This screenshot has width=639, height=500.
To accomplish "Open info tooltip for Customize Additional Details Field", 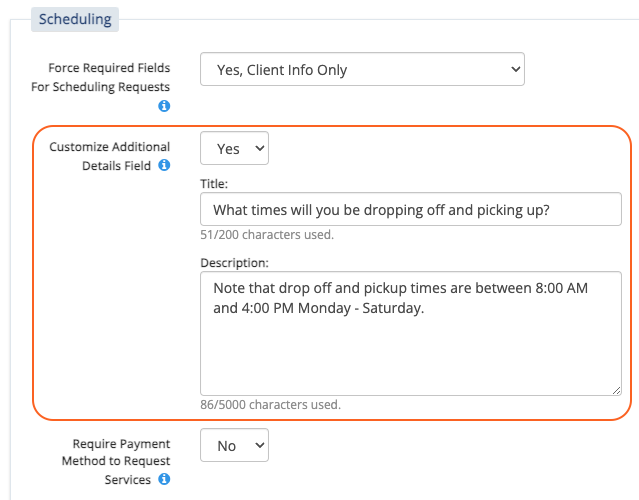I will (x=164, y=165).
